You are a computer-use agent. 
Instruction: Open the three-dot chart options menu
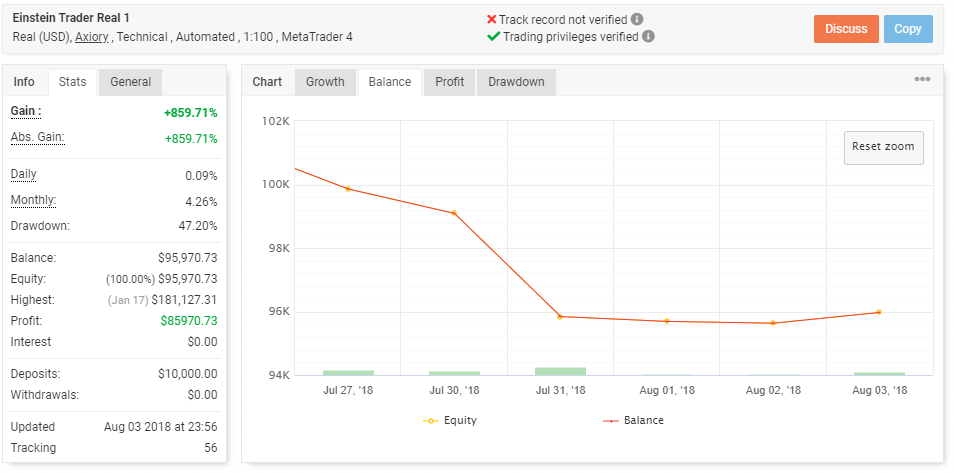[922, 79]
